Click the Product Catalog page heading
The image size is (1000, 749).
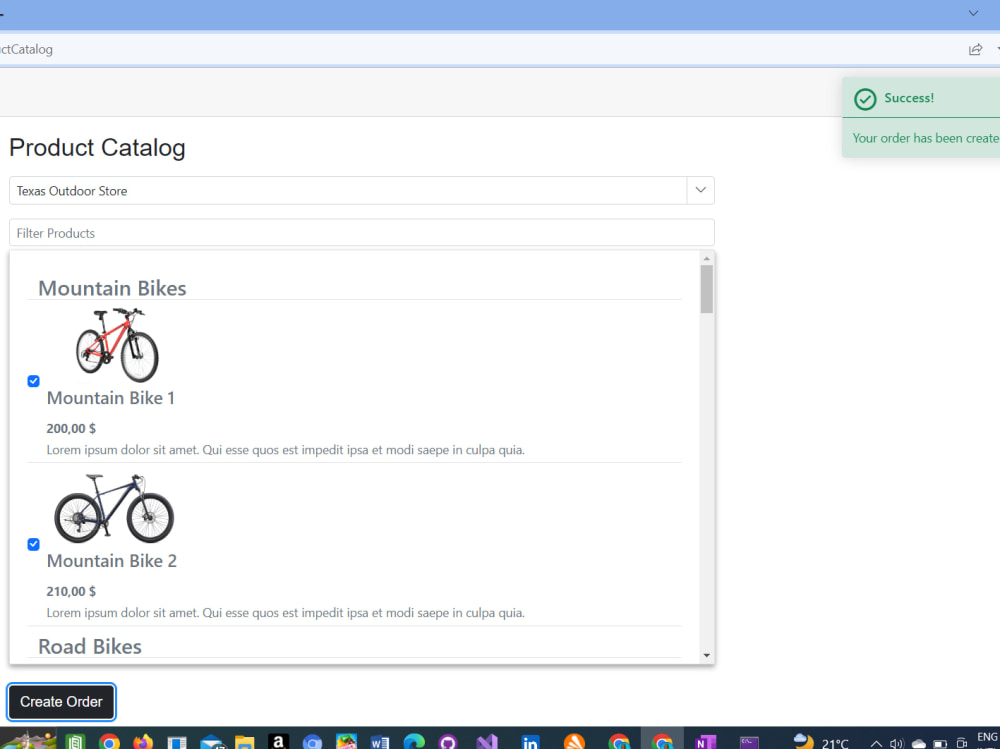coord(97,148)
